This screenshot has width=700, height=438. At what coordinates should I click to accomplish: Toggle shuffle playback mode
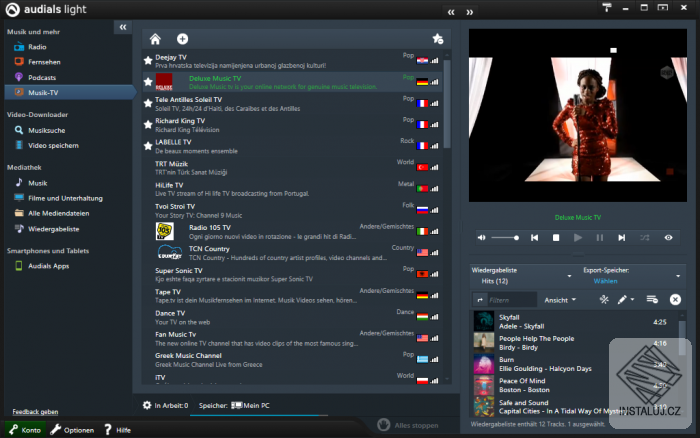click(x=645, y=238)
